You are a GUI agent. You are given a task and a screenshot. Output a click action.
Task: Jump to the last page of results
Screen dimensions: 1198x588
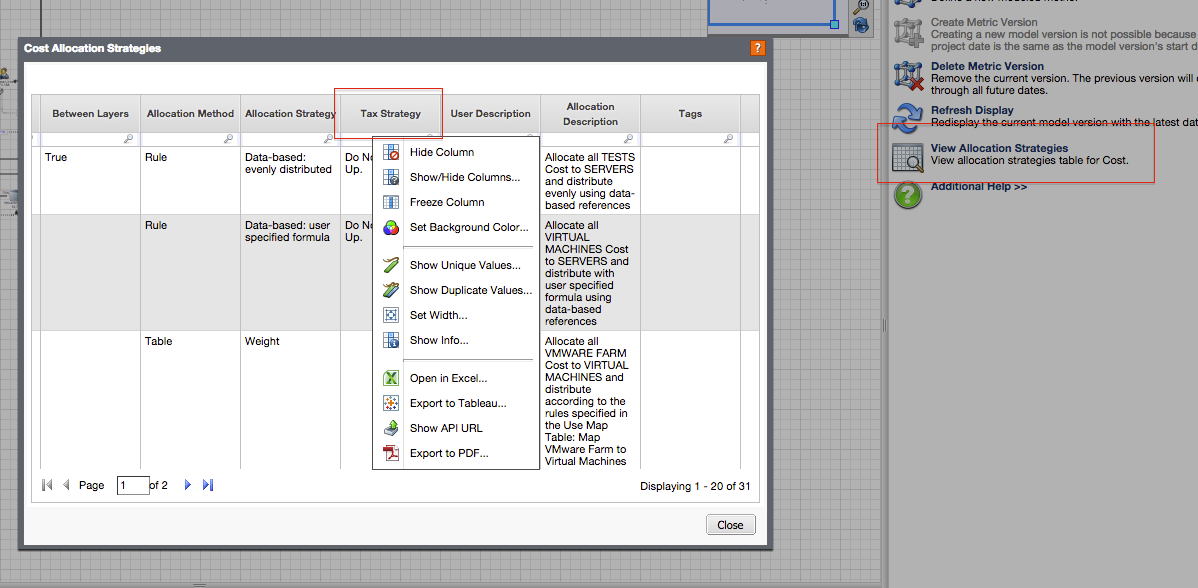[x=208, y=485]
